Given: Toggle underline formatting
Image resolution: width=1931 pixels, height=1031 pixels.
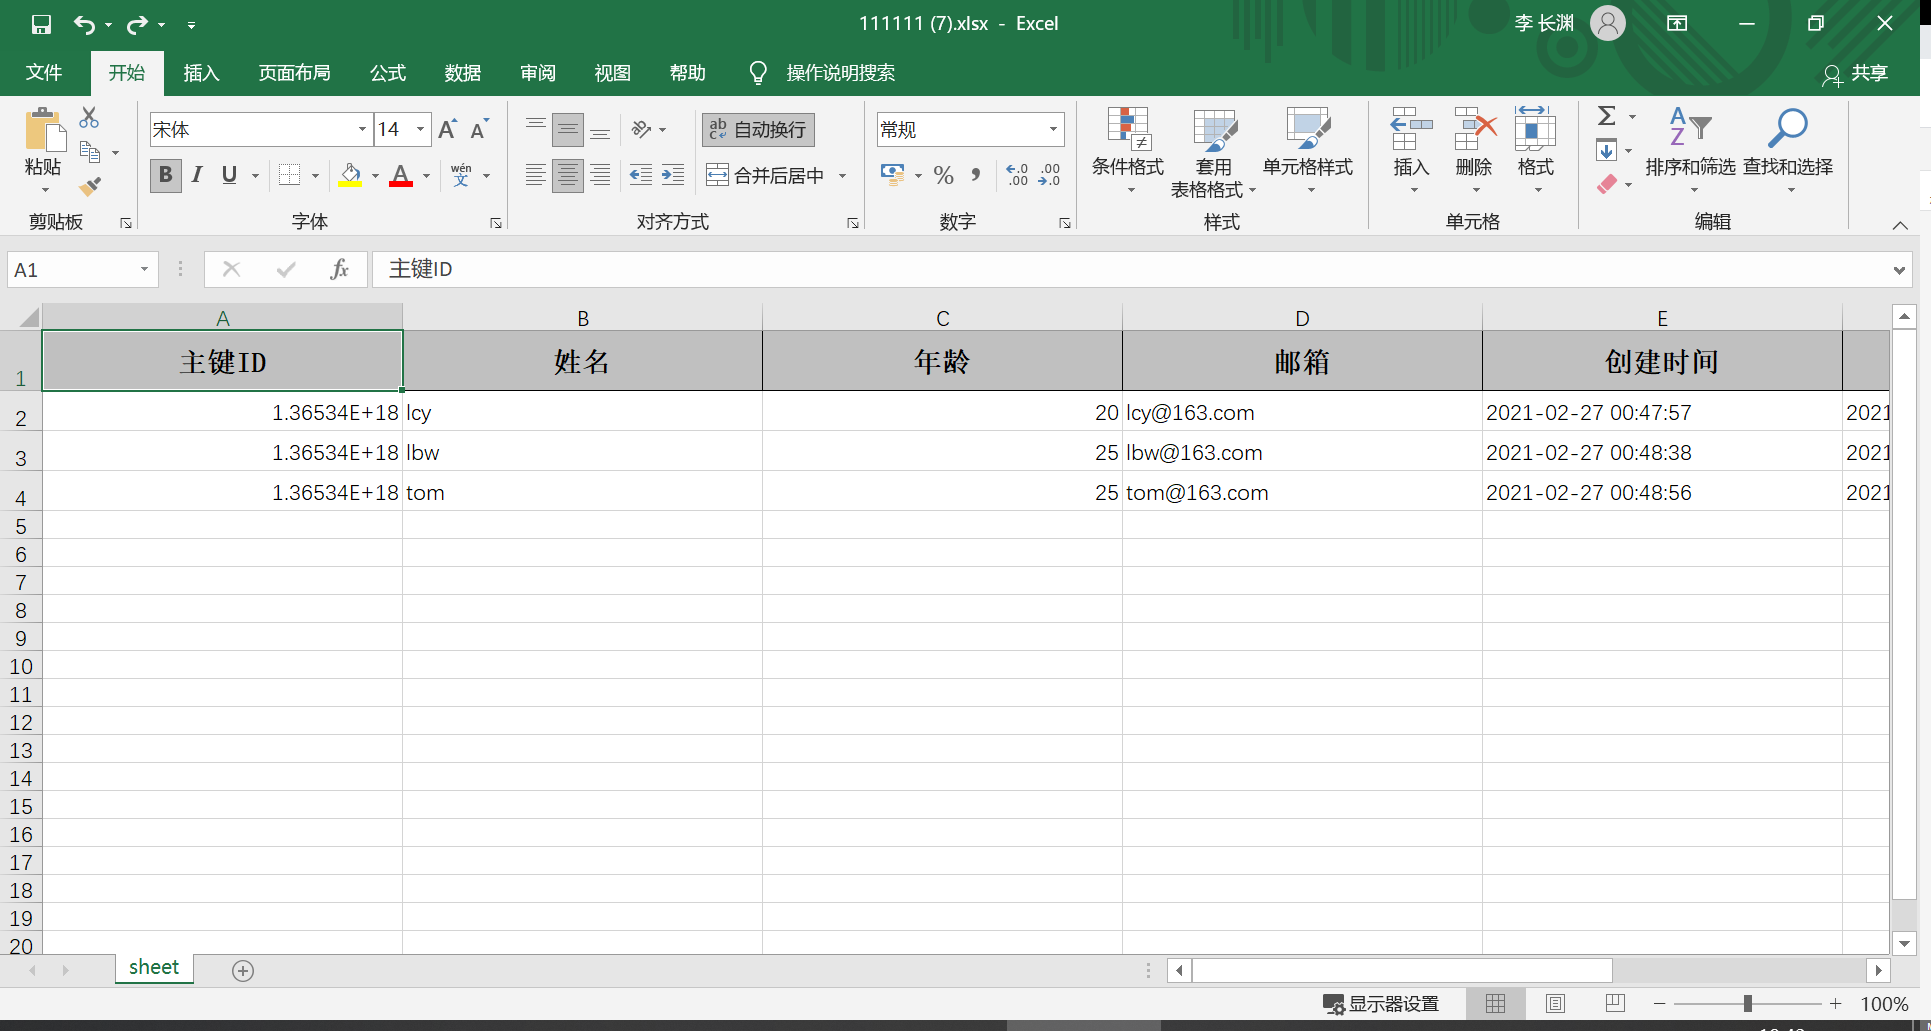Looking at the screenshot, I should tap(229, 175).
